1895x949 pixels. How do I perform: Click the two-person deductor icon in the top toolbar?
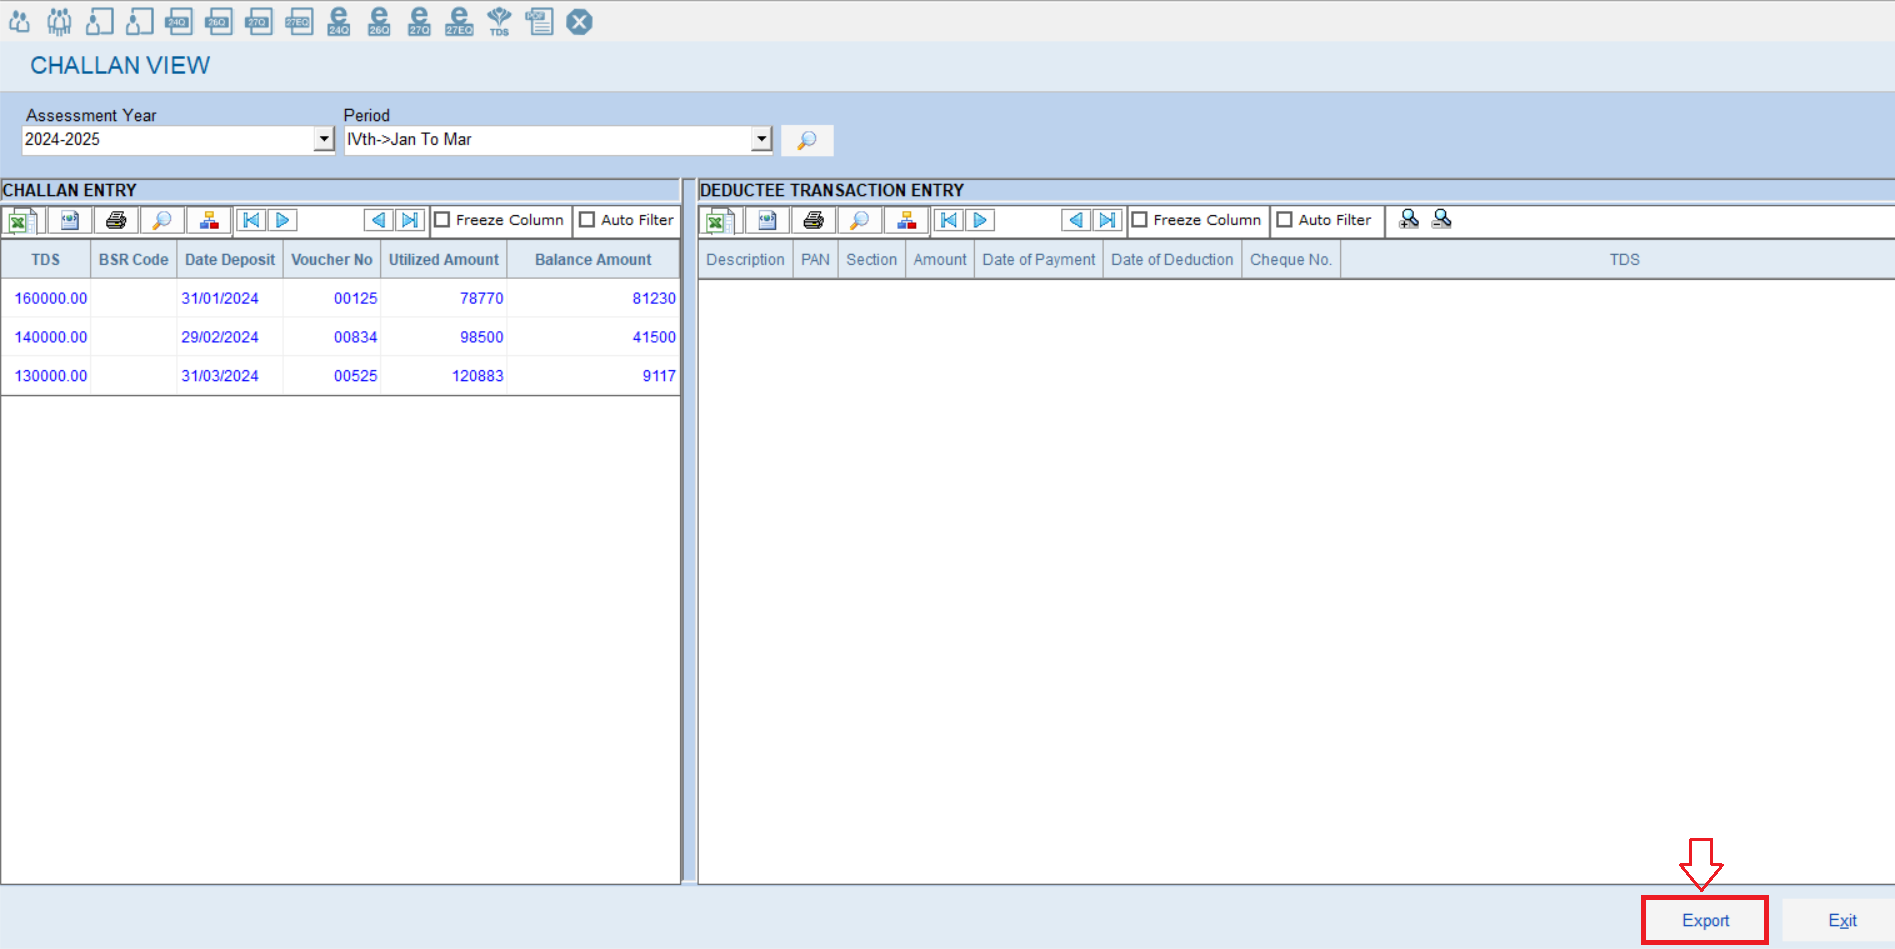pos(19,21)
